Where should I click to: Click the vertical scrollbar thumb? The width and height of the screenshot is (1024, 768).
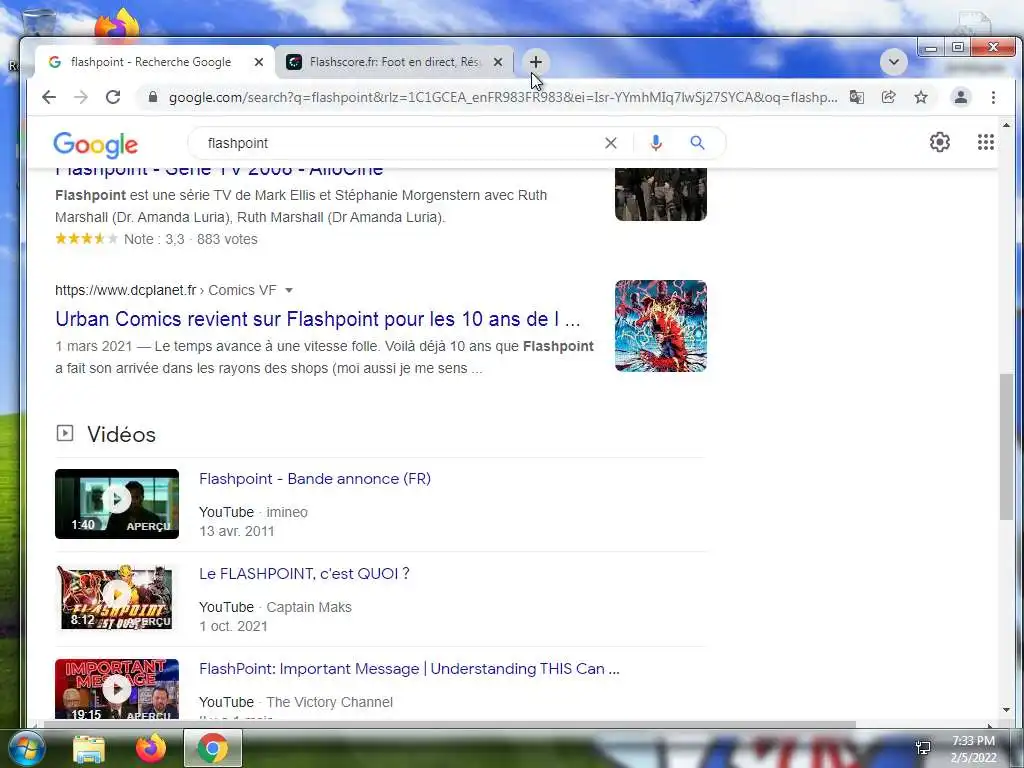pos(1006,447)
